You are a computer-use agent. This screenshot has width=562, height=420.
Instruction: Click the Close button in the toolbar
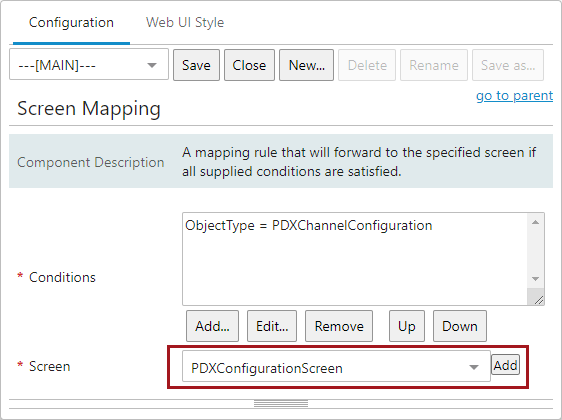[249, 65]
